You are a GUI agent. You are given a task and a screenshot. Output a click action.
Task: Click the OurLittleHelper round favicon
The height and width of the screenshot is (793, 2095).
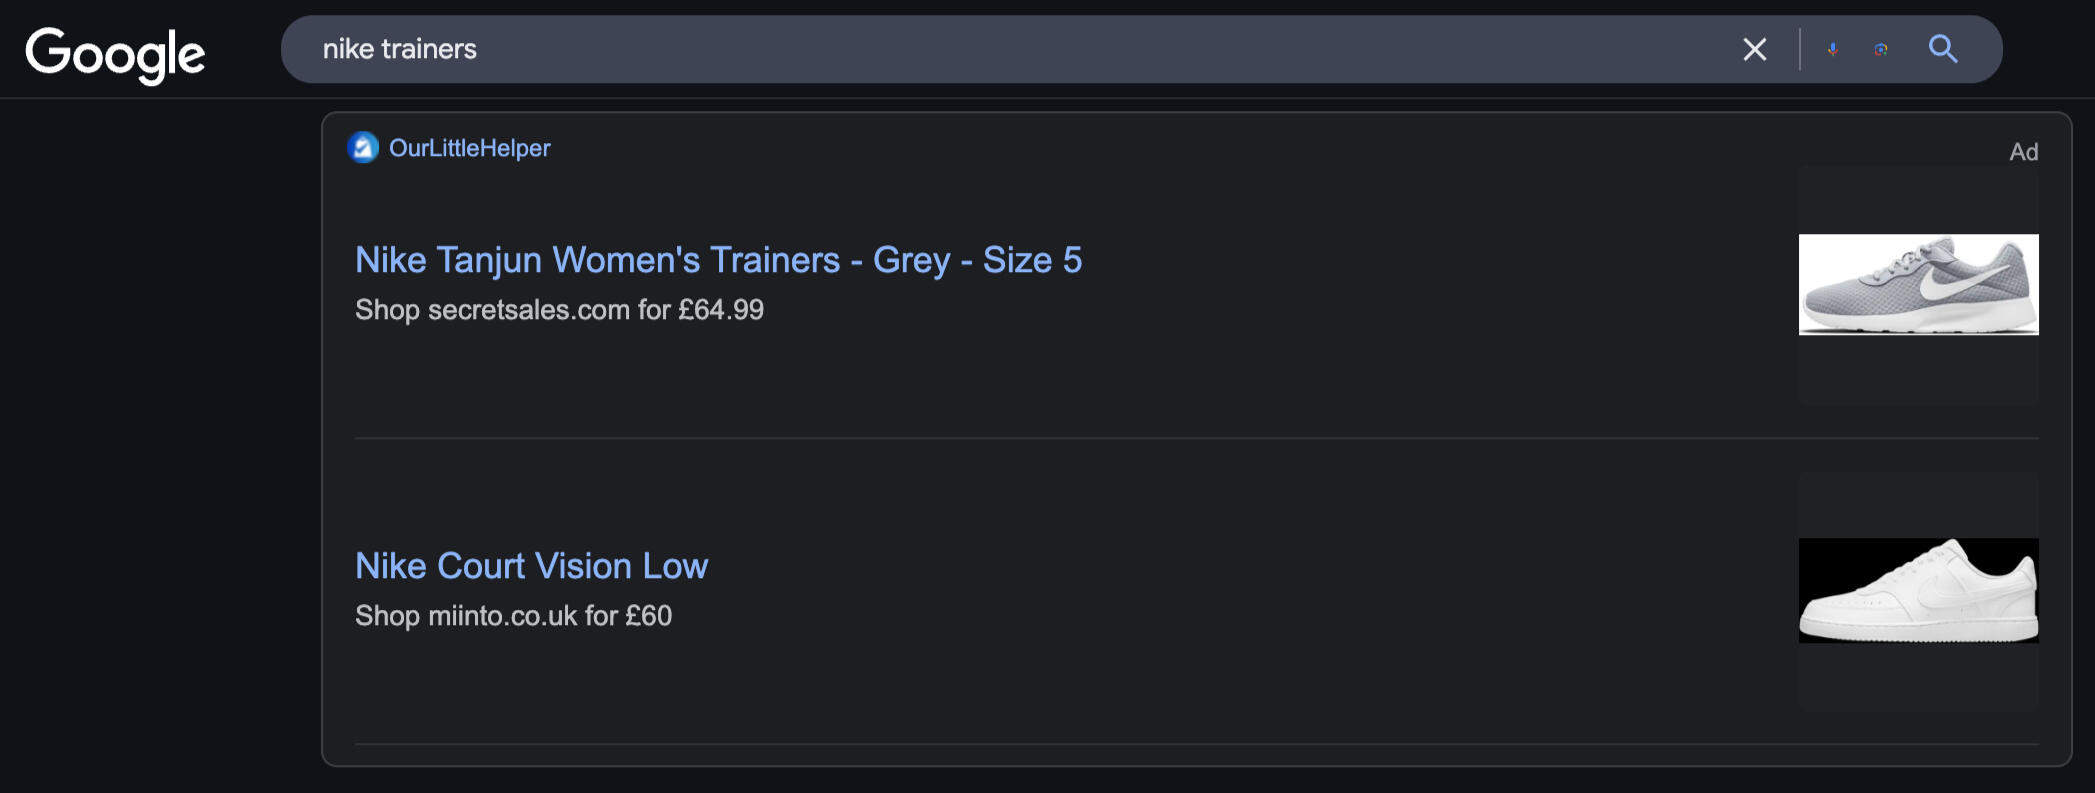[x=363, y=148]
